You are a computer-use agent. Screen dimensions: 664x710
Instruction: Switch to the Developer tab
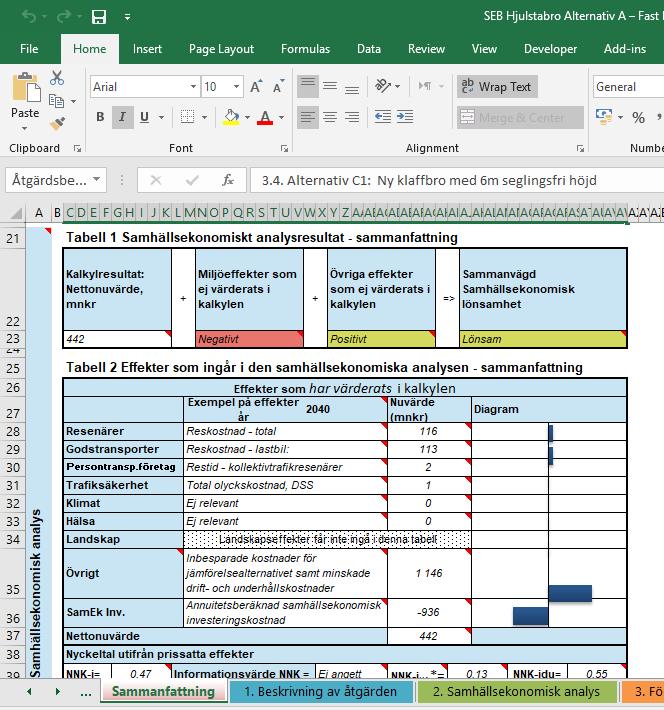tap(550, 49)
